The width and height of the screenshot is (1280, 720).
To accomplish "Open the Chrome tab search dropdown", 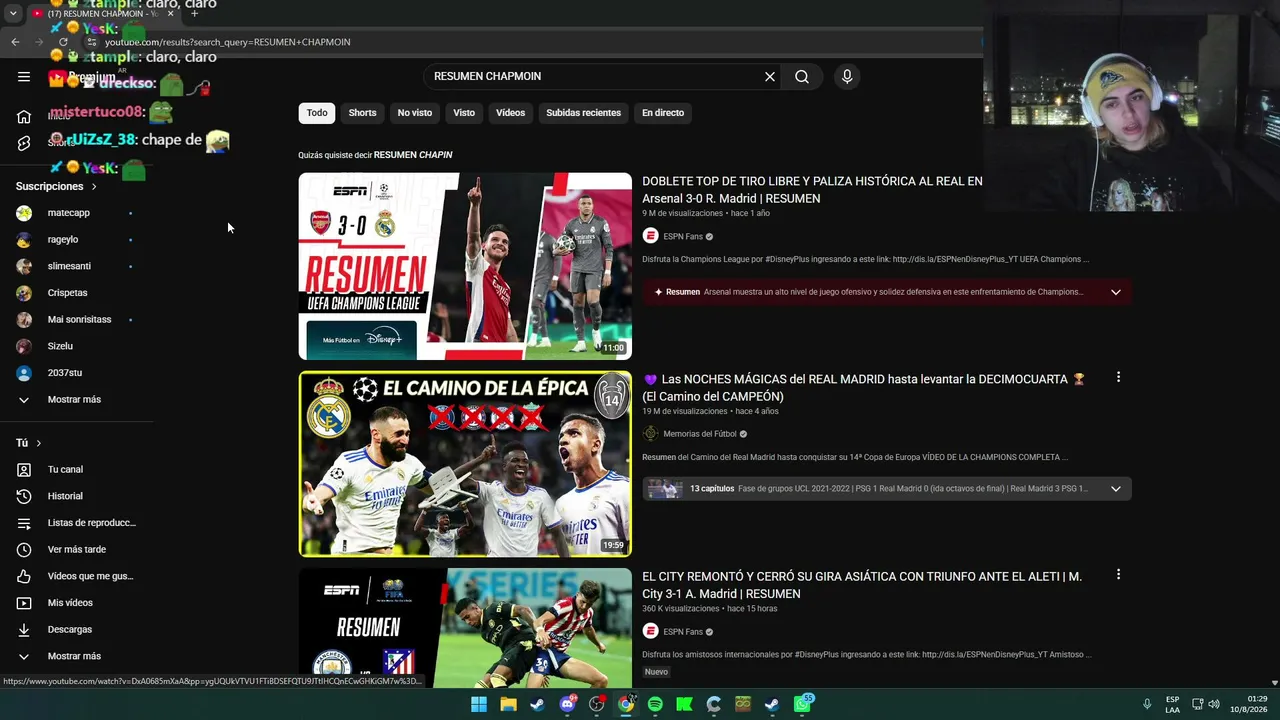I will pos(13,14).
